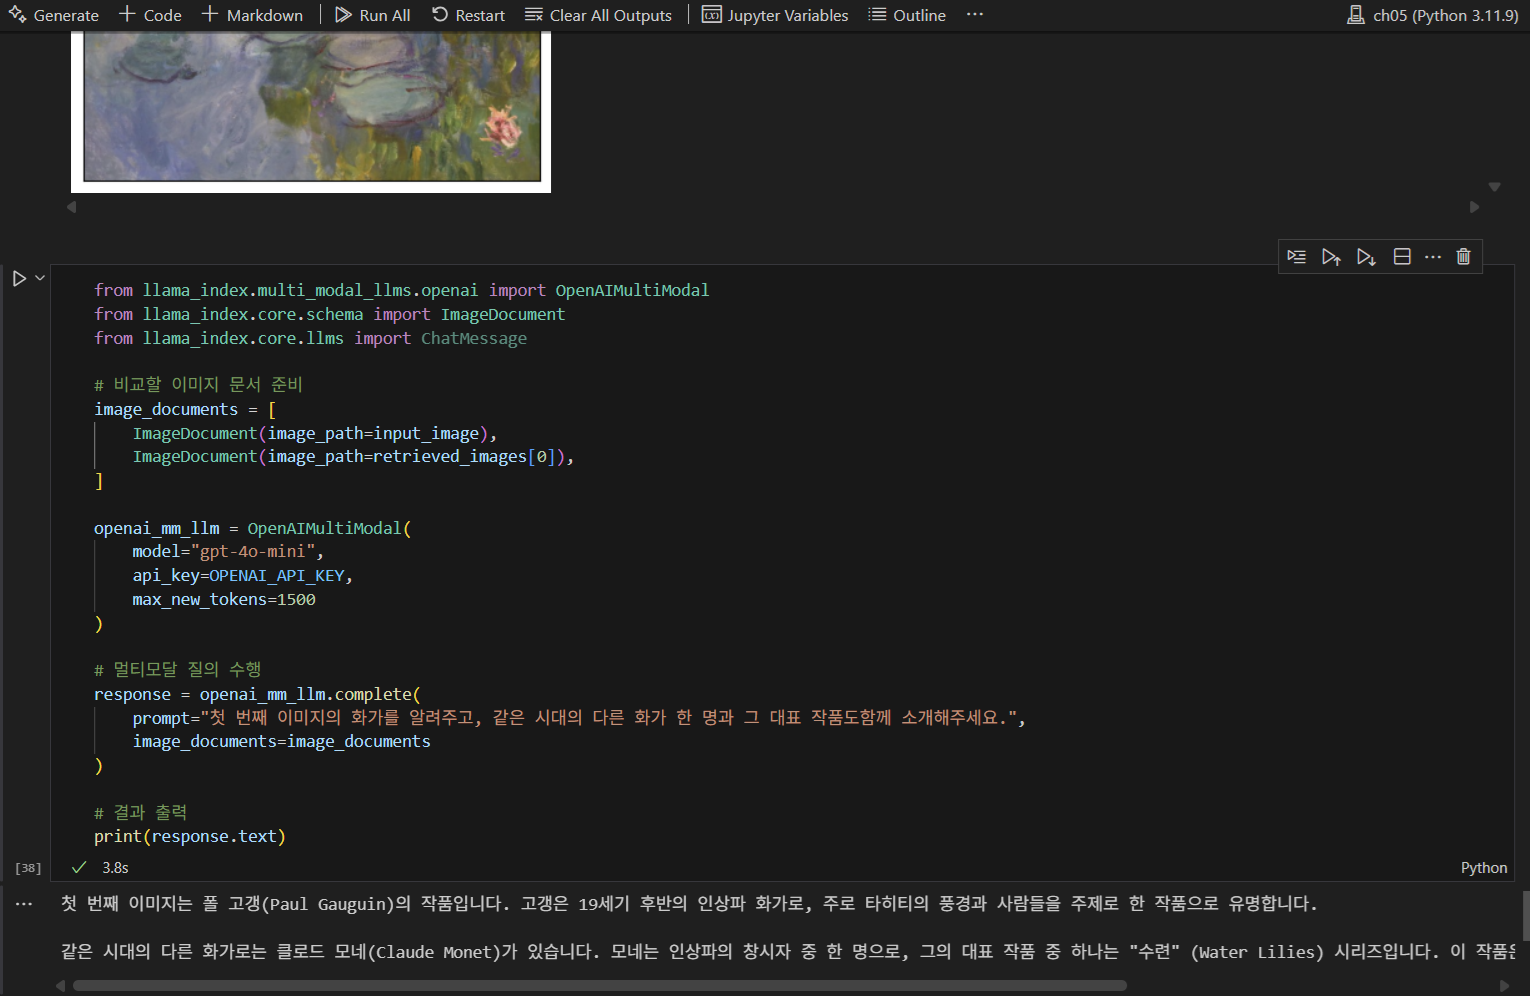The image size is (1530, 996).
Task: Select kernel ch05 (Python 3.11.9)
Action: pos(1433,15)
